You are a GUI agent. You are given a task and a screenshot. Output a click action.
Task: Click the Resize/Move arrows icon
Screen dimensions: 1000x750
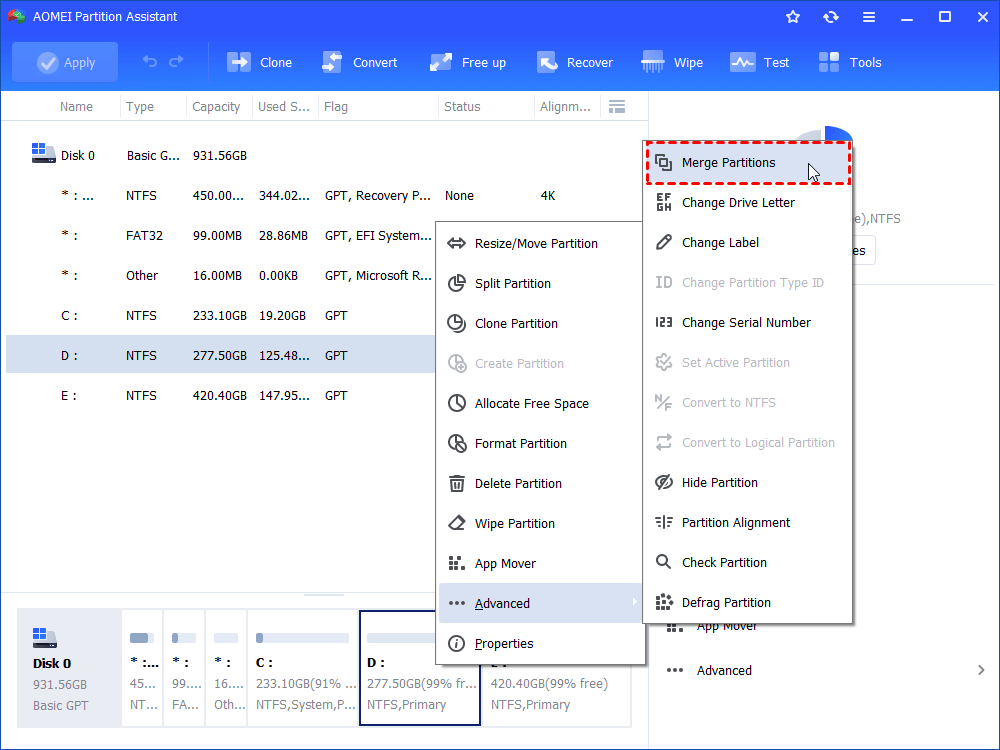click(456, 244)
